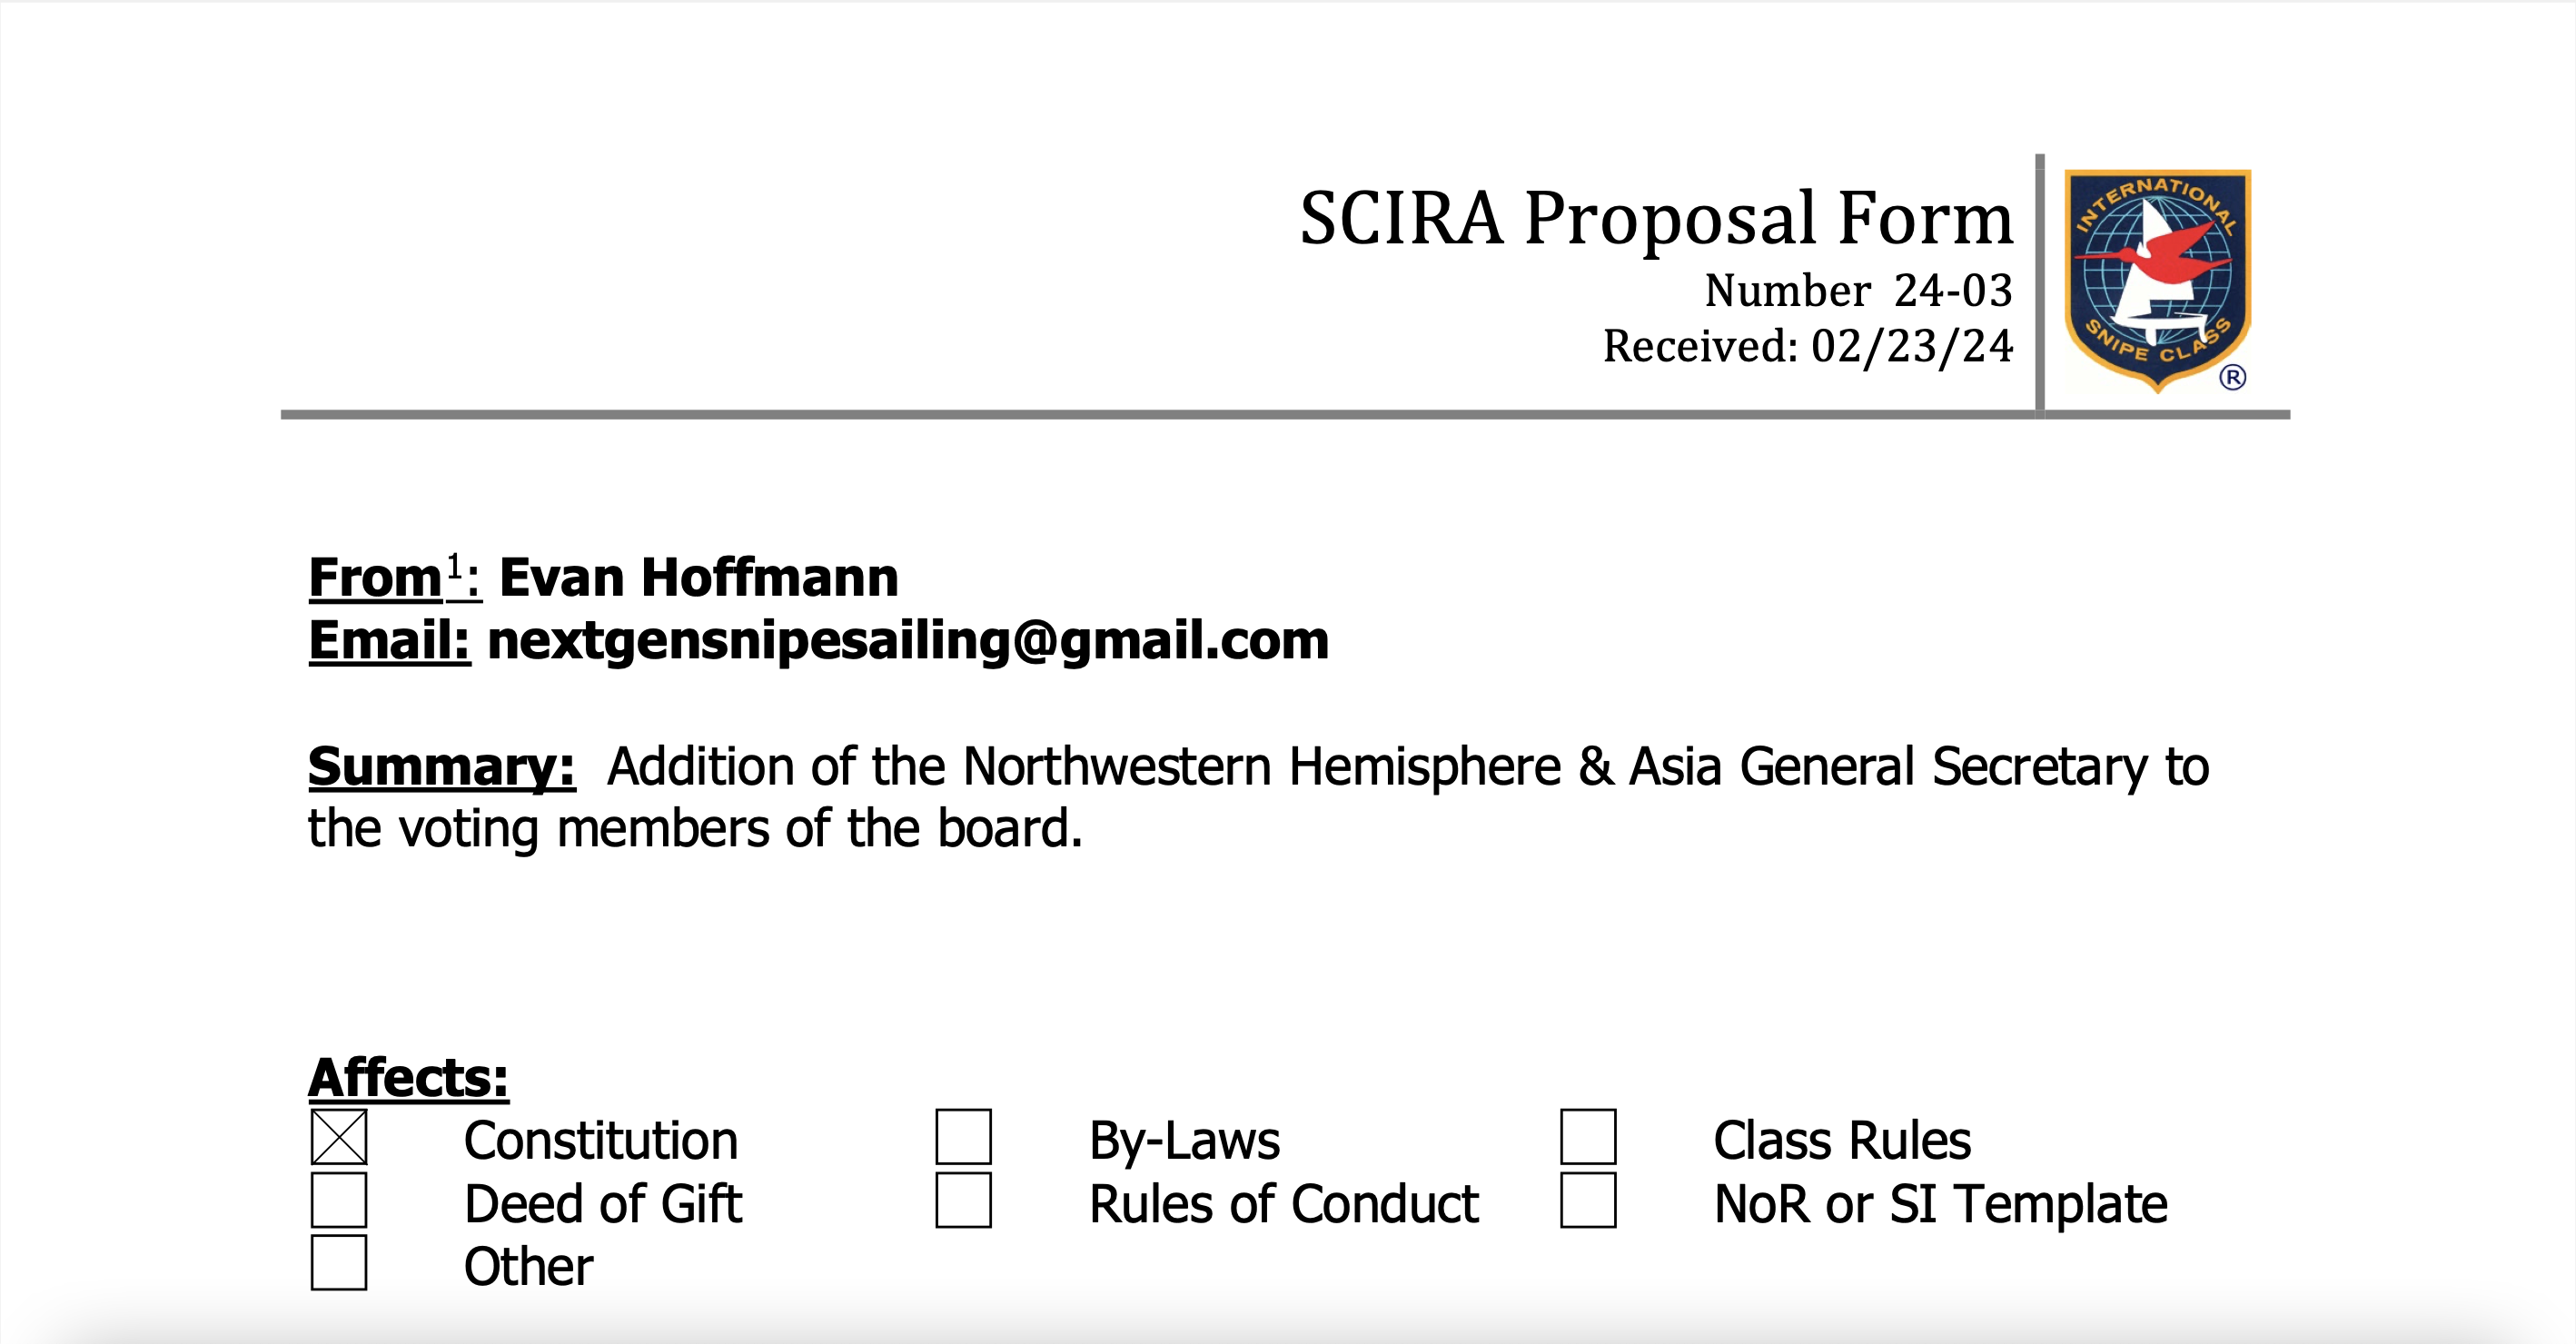Image resolution: width=2576 pixels, height=1344 pixels.
Task: Click the Constitution label text
Action: point(601,1140)
